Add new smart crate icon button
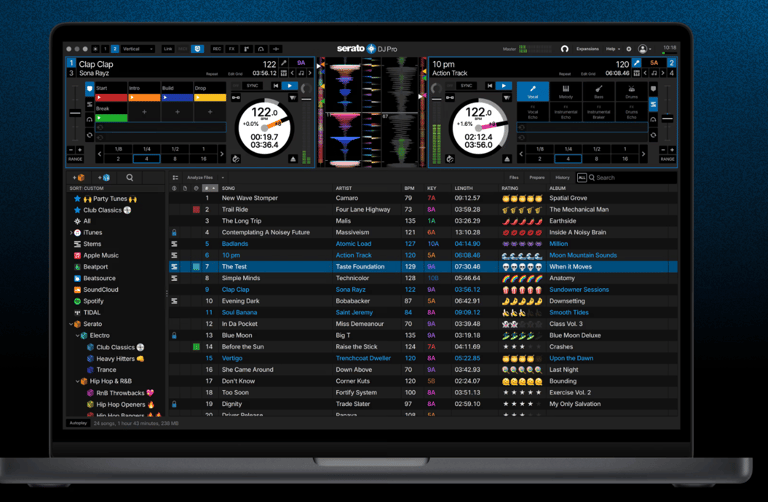The width and height of the screenshot is (768, 502). (104, 177)
